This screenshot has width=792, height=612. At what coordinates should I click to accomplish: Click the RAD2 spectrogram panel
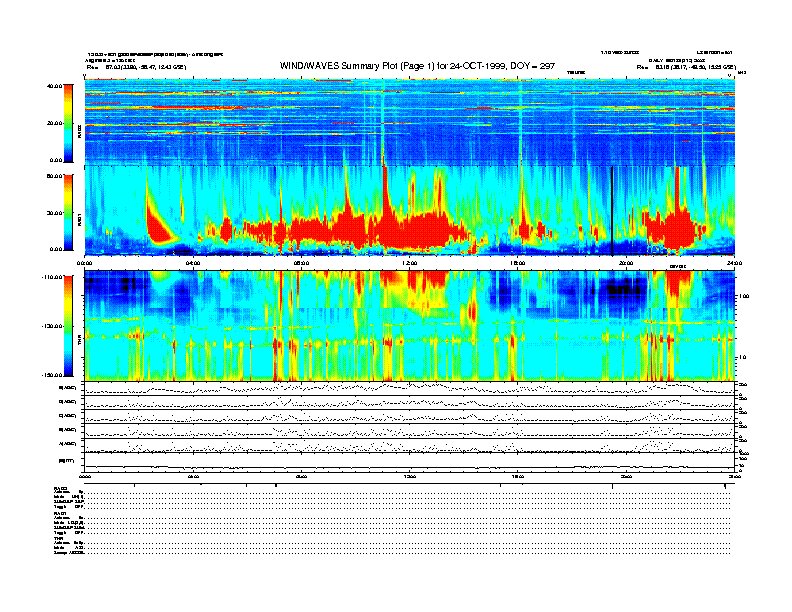[410, 122]
